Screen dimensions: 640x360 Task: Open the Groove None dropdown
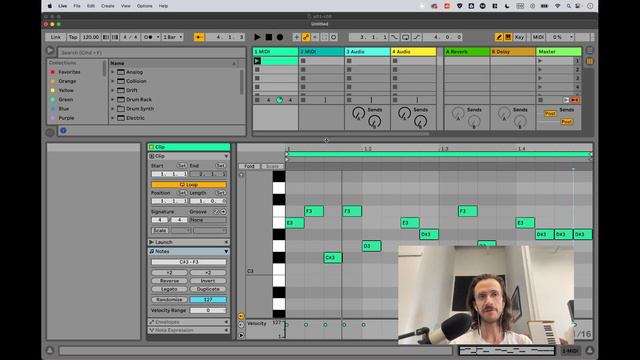pyautogui.click(x=208, y=220)
